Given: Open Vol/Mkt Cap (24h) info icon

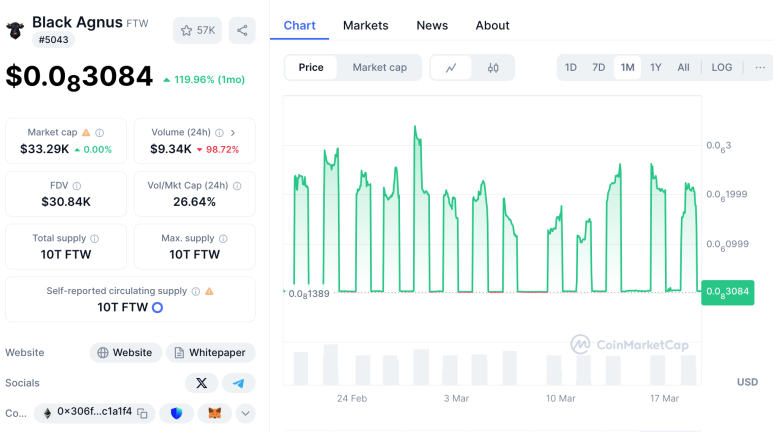Looking at the screenshot, I should 237,186.
